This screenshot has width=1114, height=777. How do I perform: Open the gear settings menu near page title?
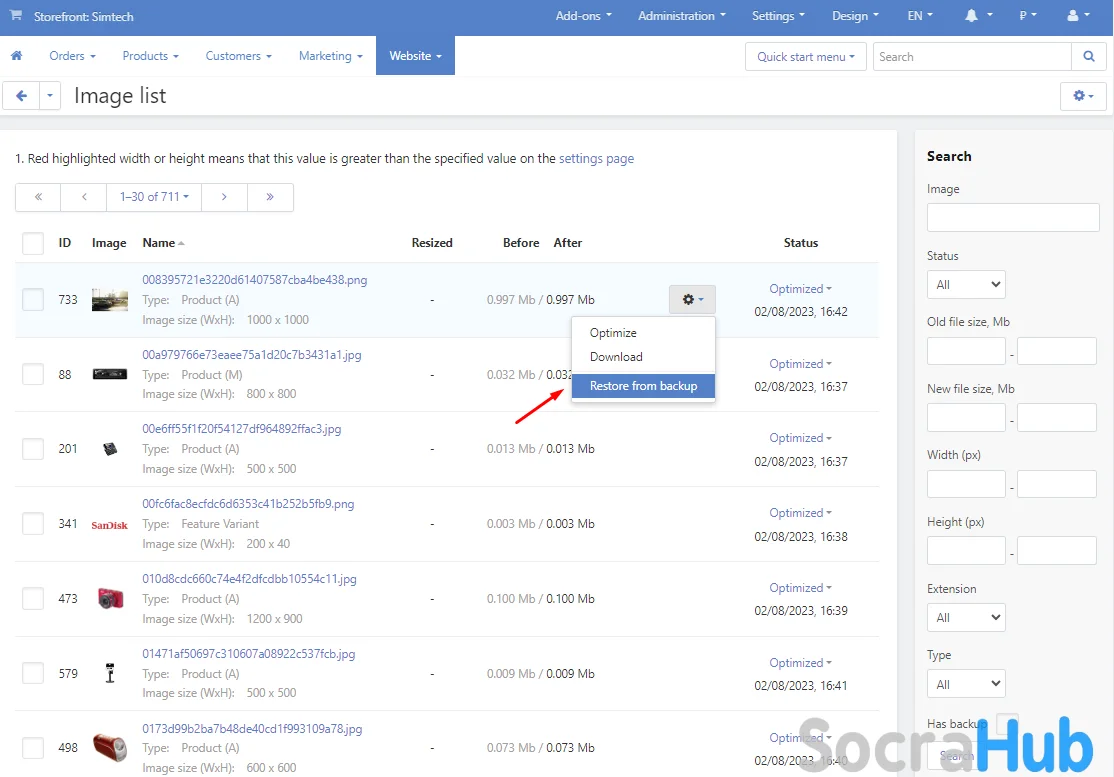tap(1083, 96)
